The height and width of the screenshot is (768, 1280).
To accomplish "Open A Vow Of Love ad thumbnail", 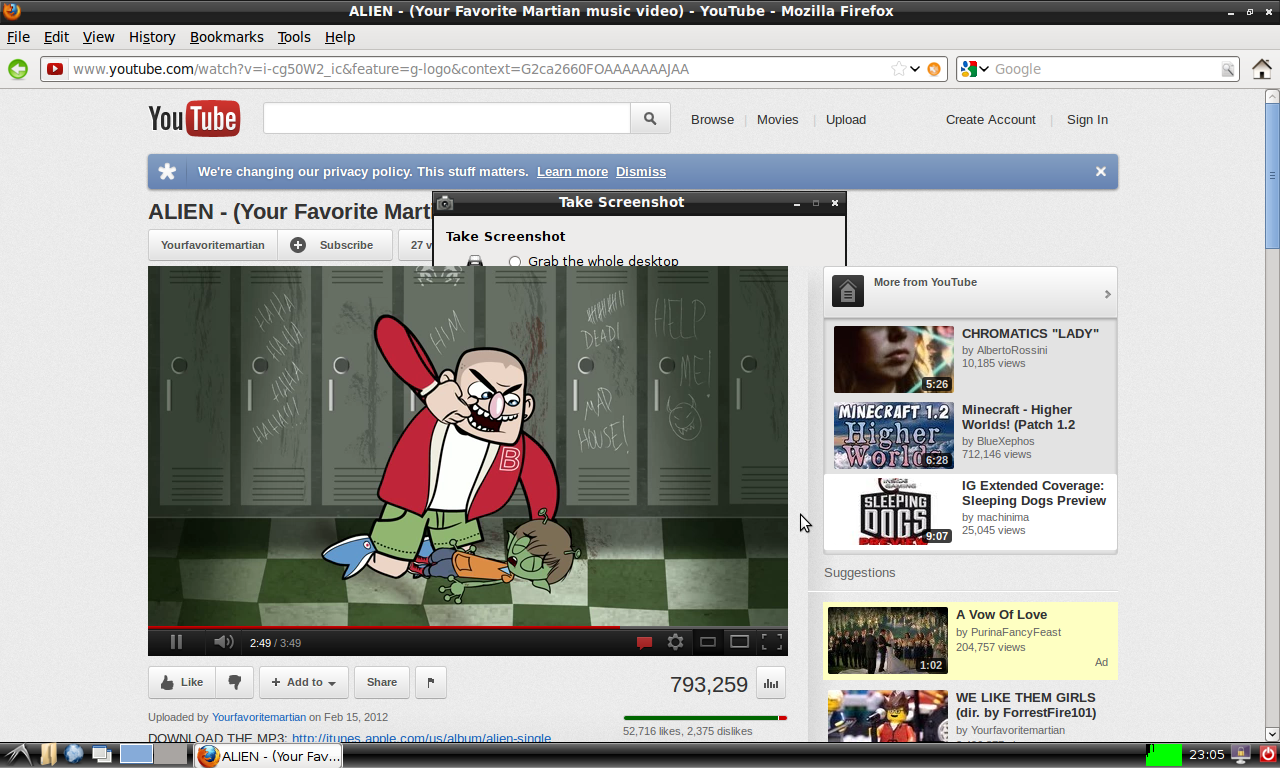I will point(888,640).
